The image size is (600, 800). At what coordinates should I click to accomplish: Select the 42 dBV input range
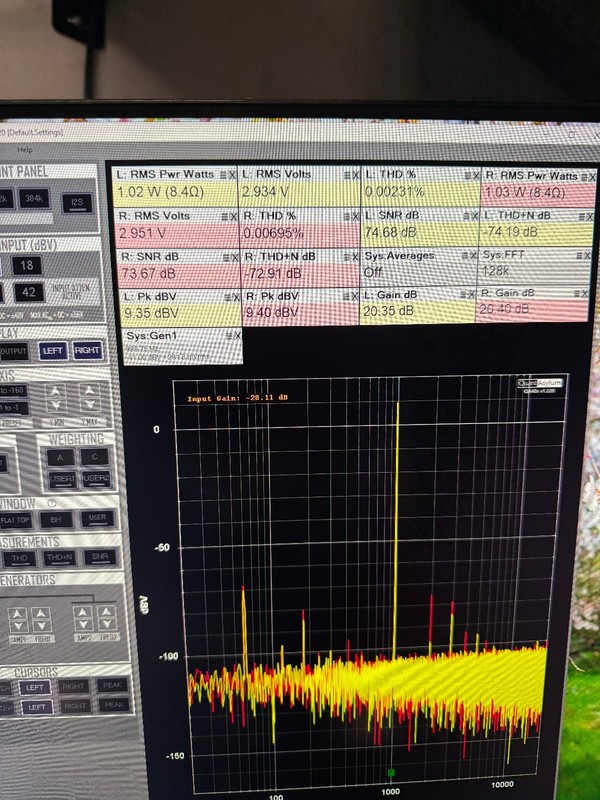[29, 292]
